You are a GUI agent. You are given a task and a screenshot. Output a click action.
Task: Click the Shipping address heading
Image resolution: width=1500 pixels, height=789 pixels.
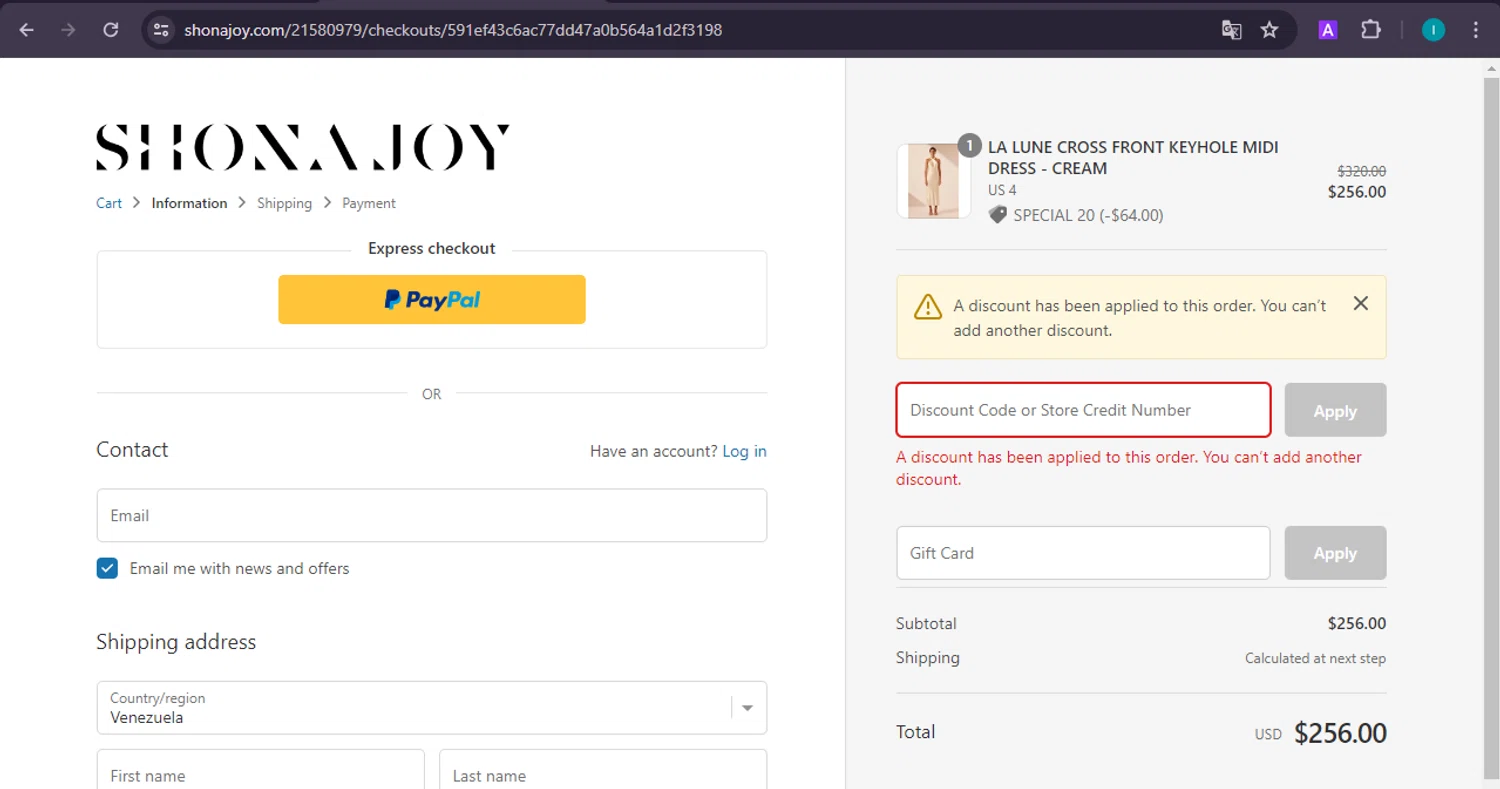click(176, 642)
